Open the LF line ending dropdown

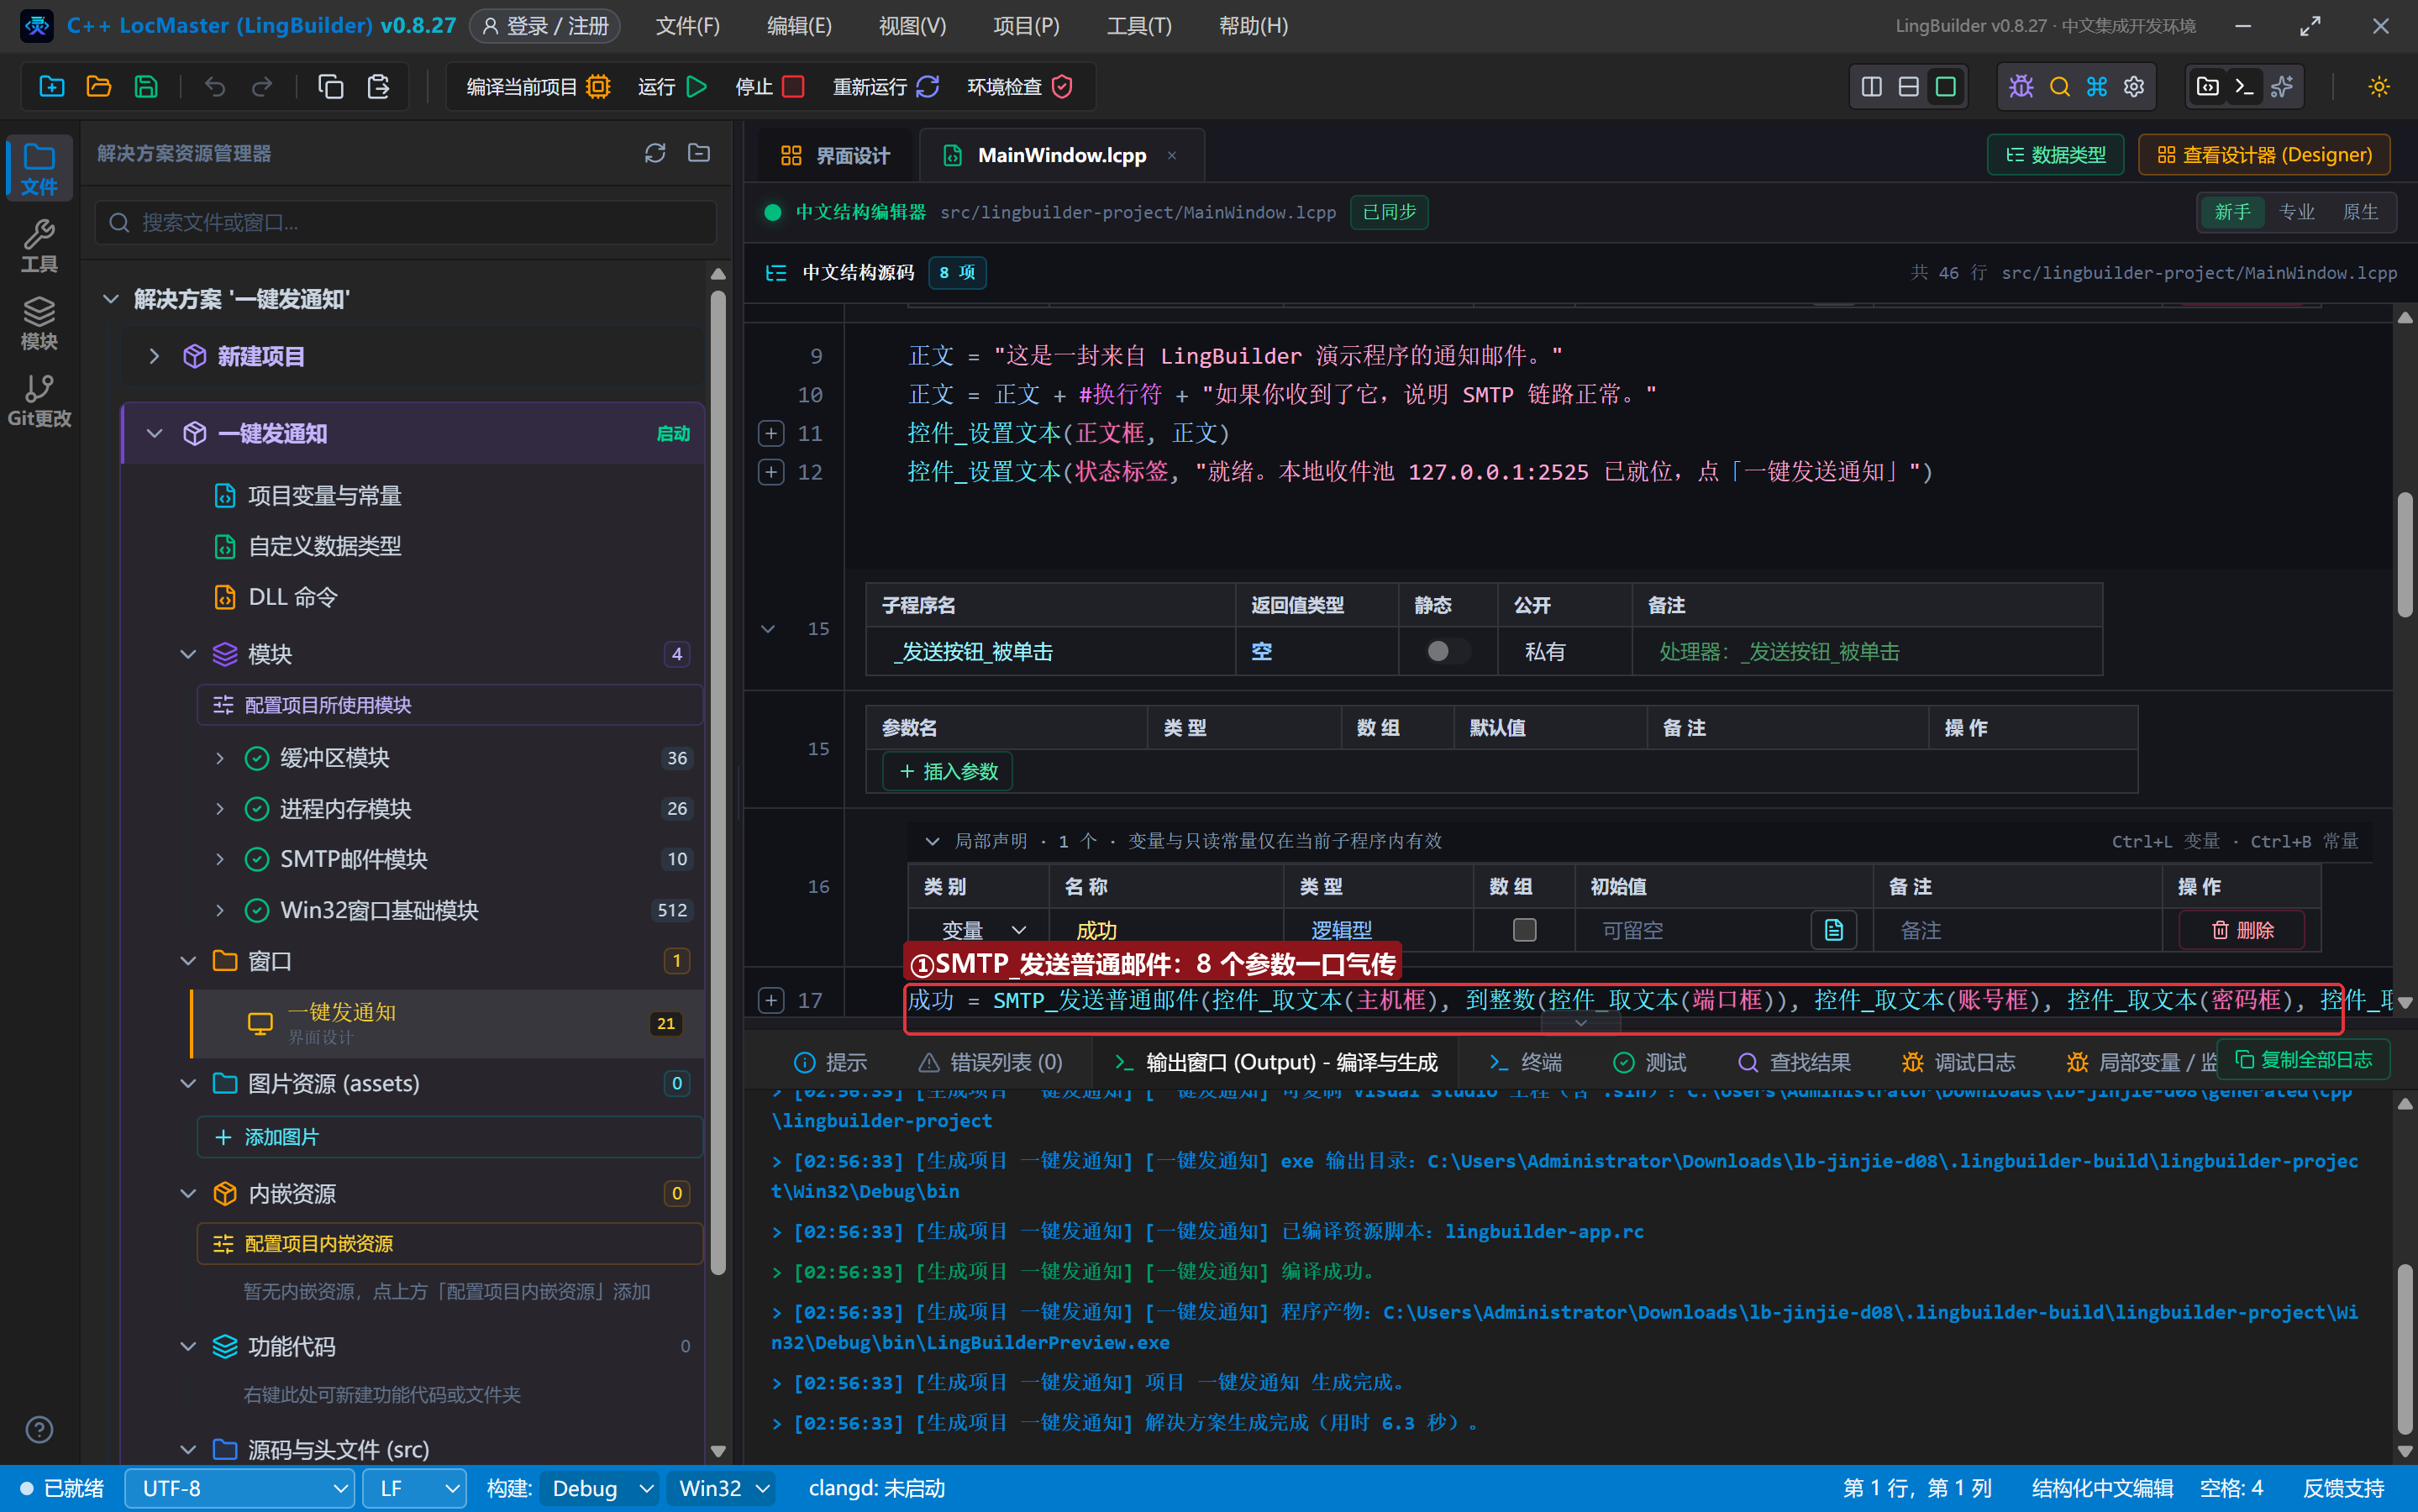[414, 1488]
